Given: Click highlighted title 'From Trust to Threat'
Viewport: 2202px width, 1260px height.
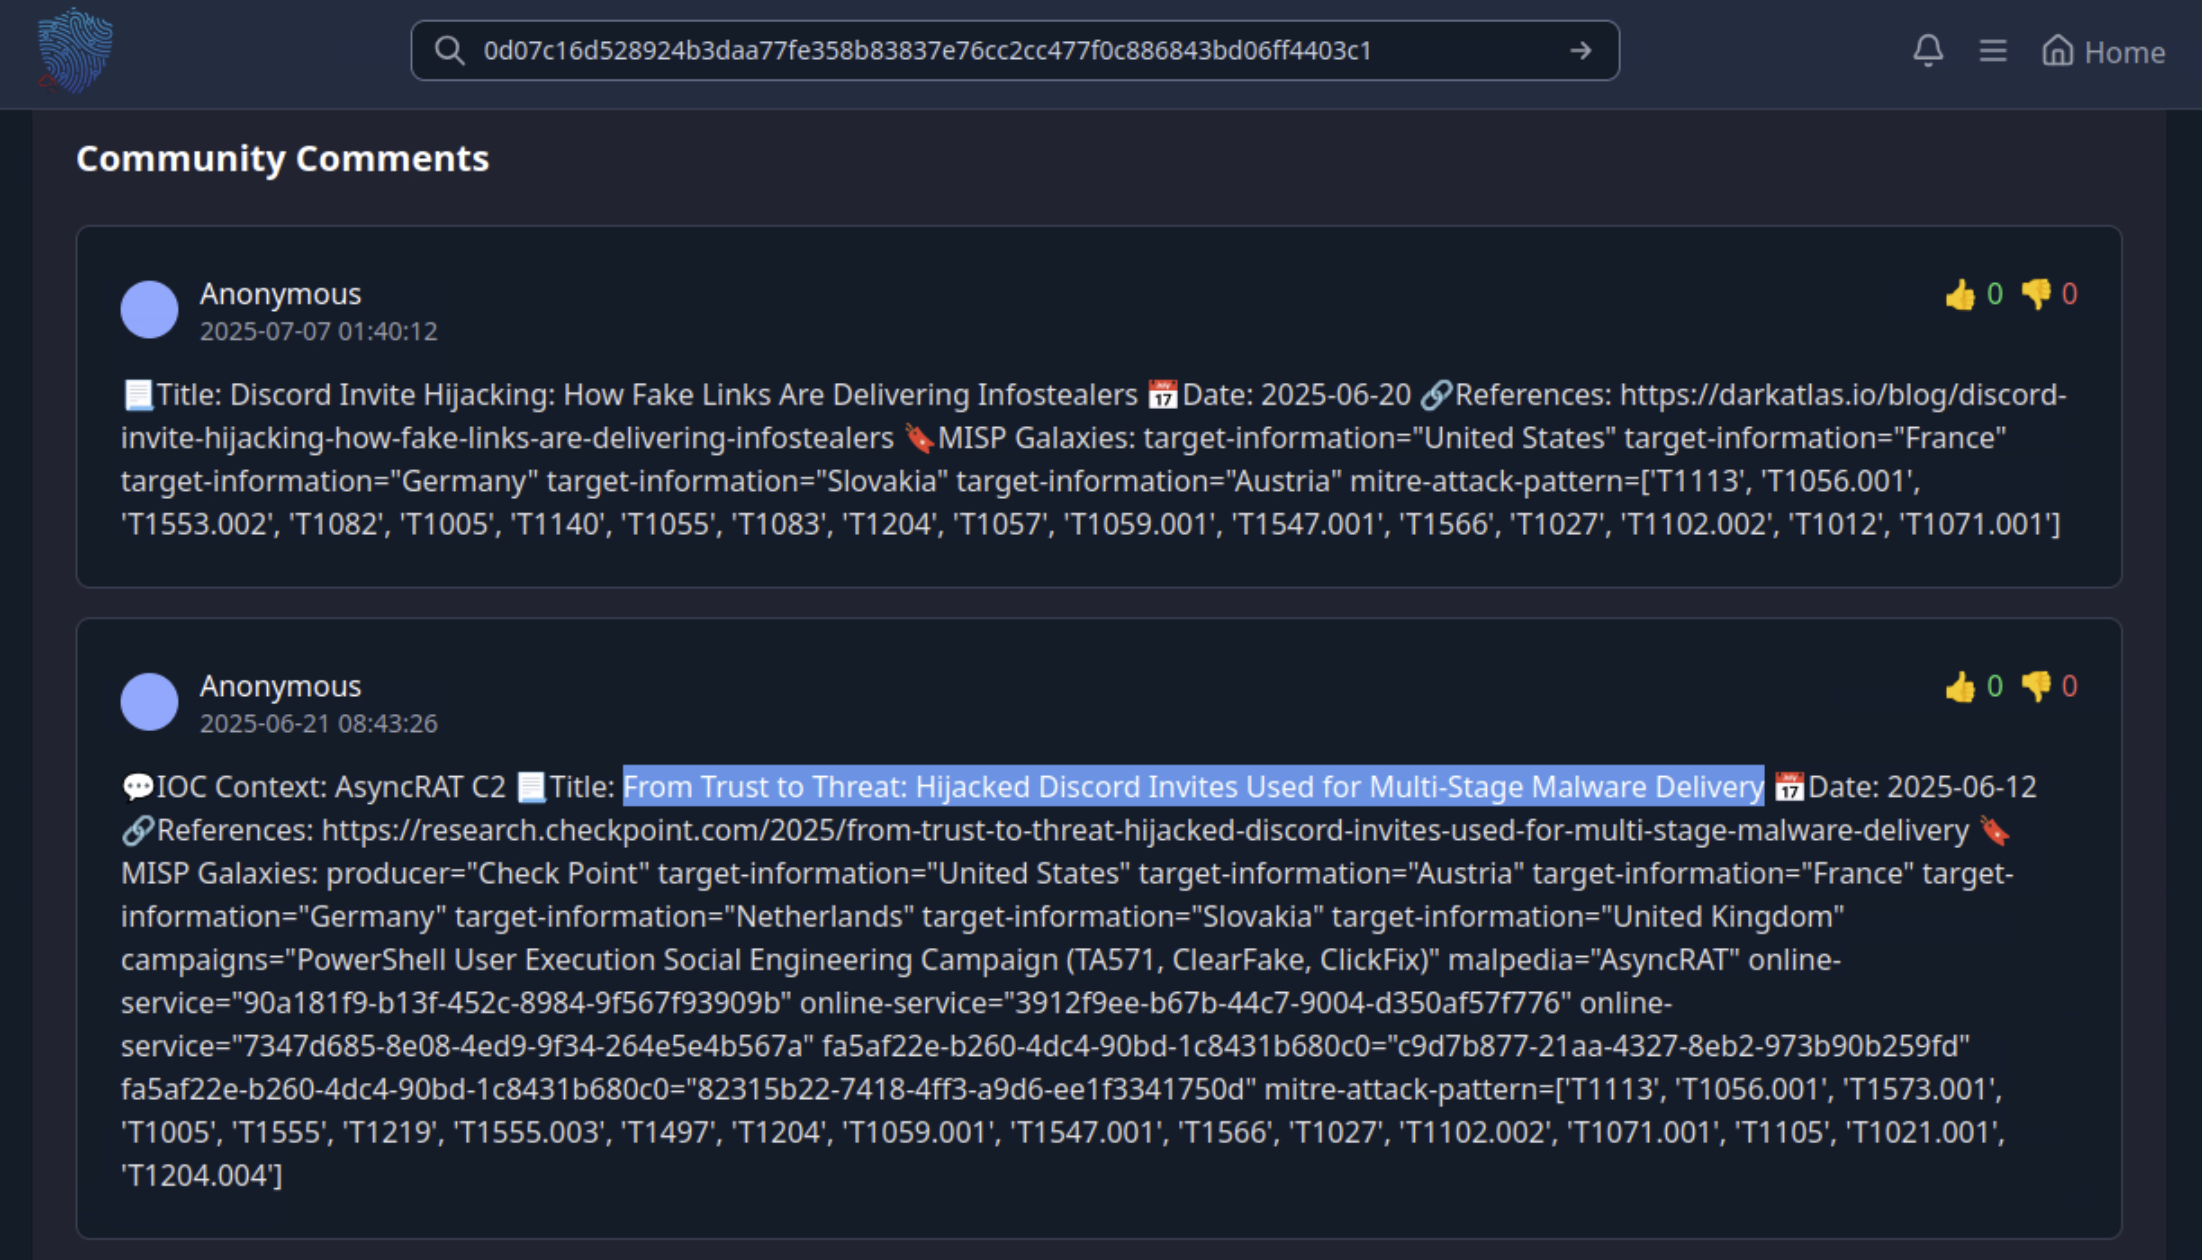Looking at the screenshot, I should (x=1193, y=787).
